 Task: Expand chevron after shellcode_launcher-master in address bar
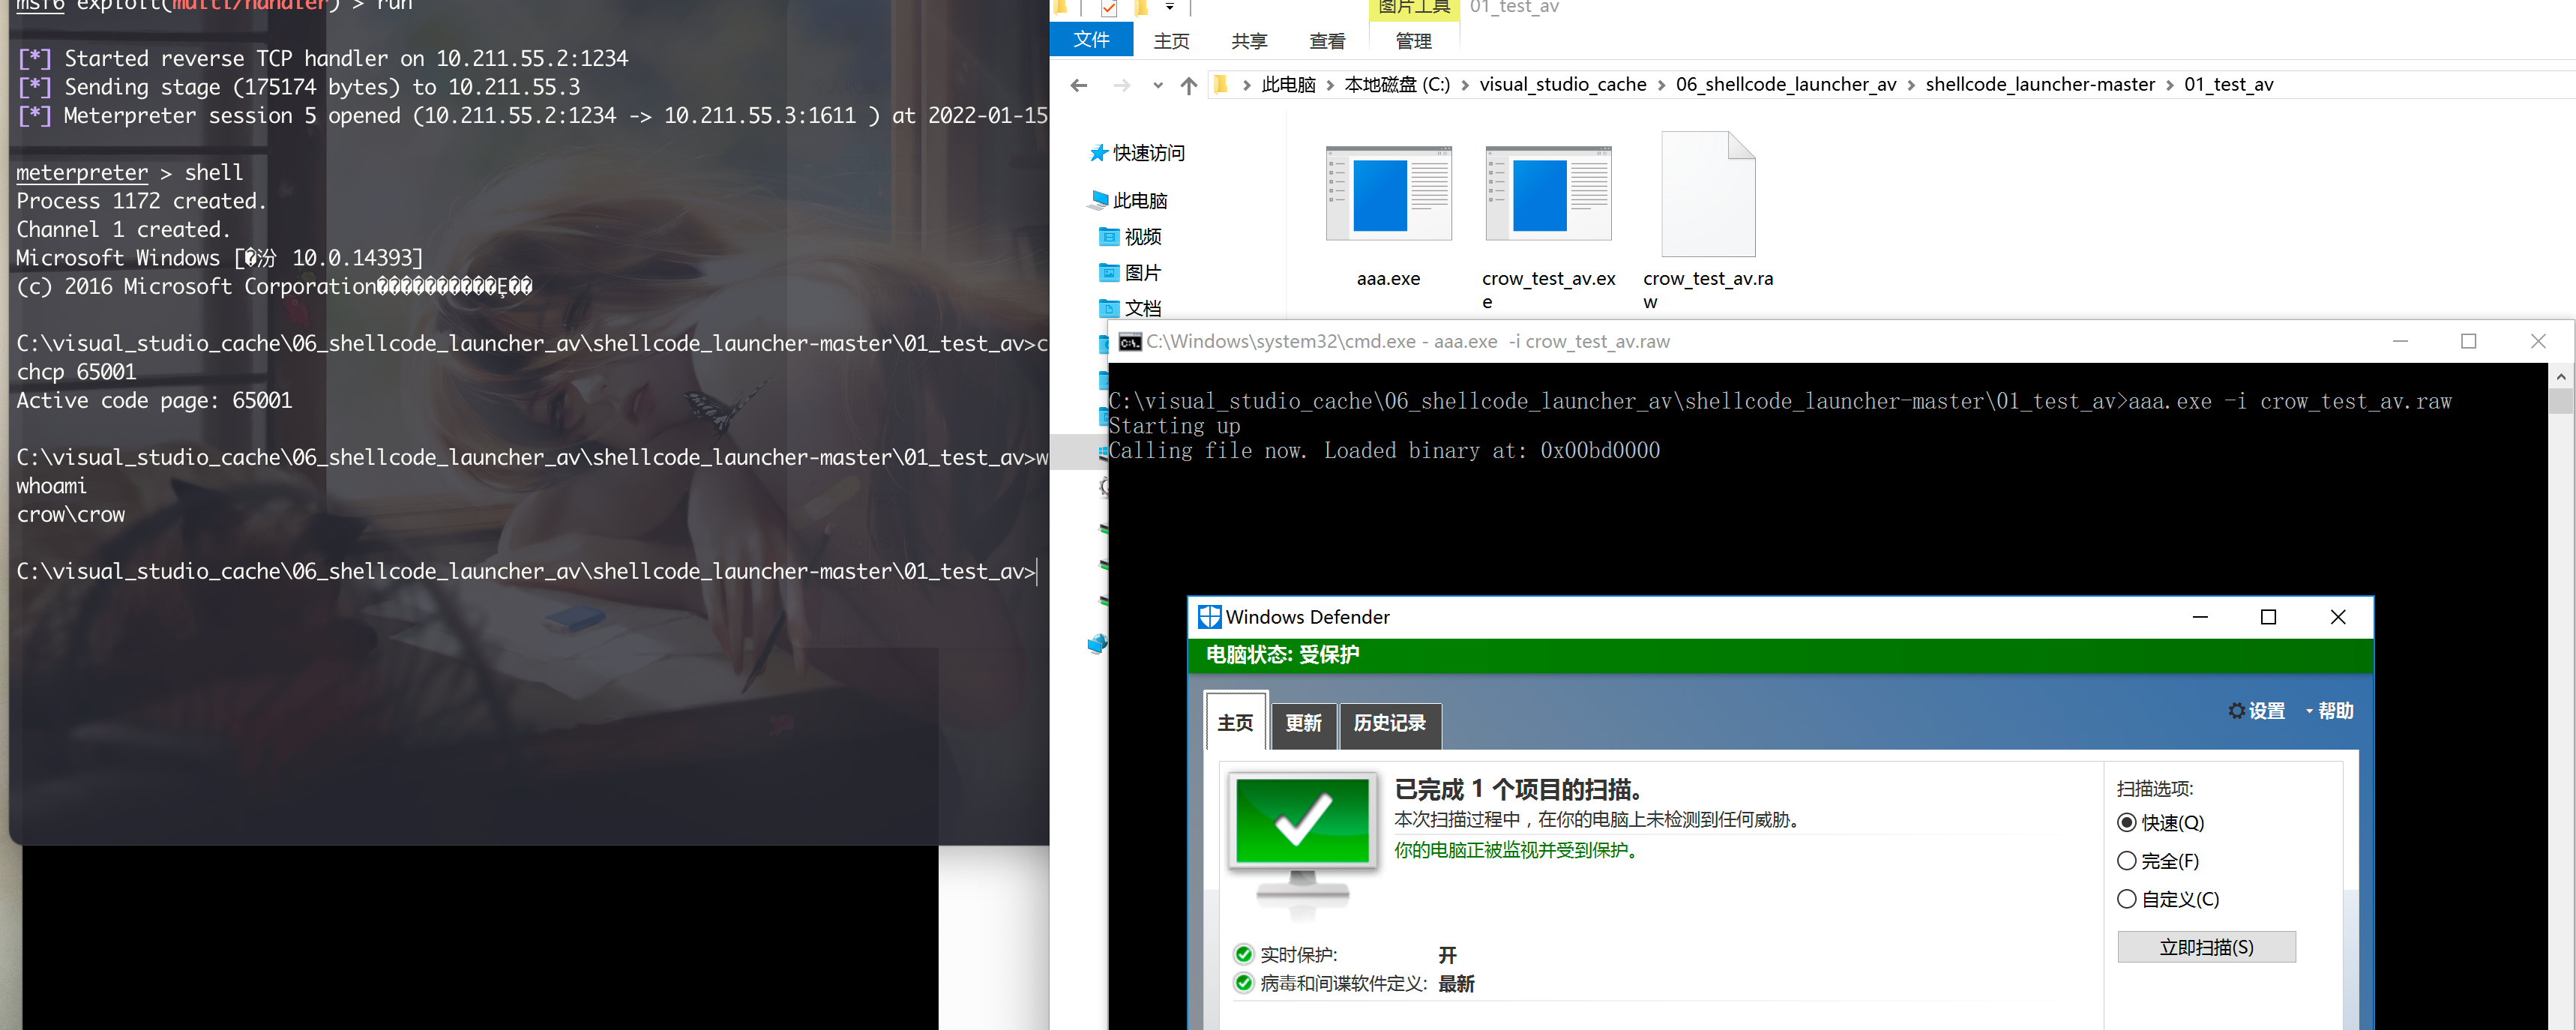(2169, 85)
